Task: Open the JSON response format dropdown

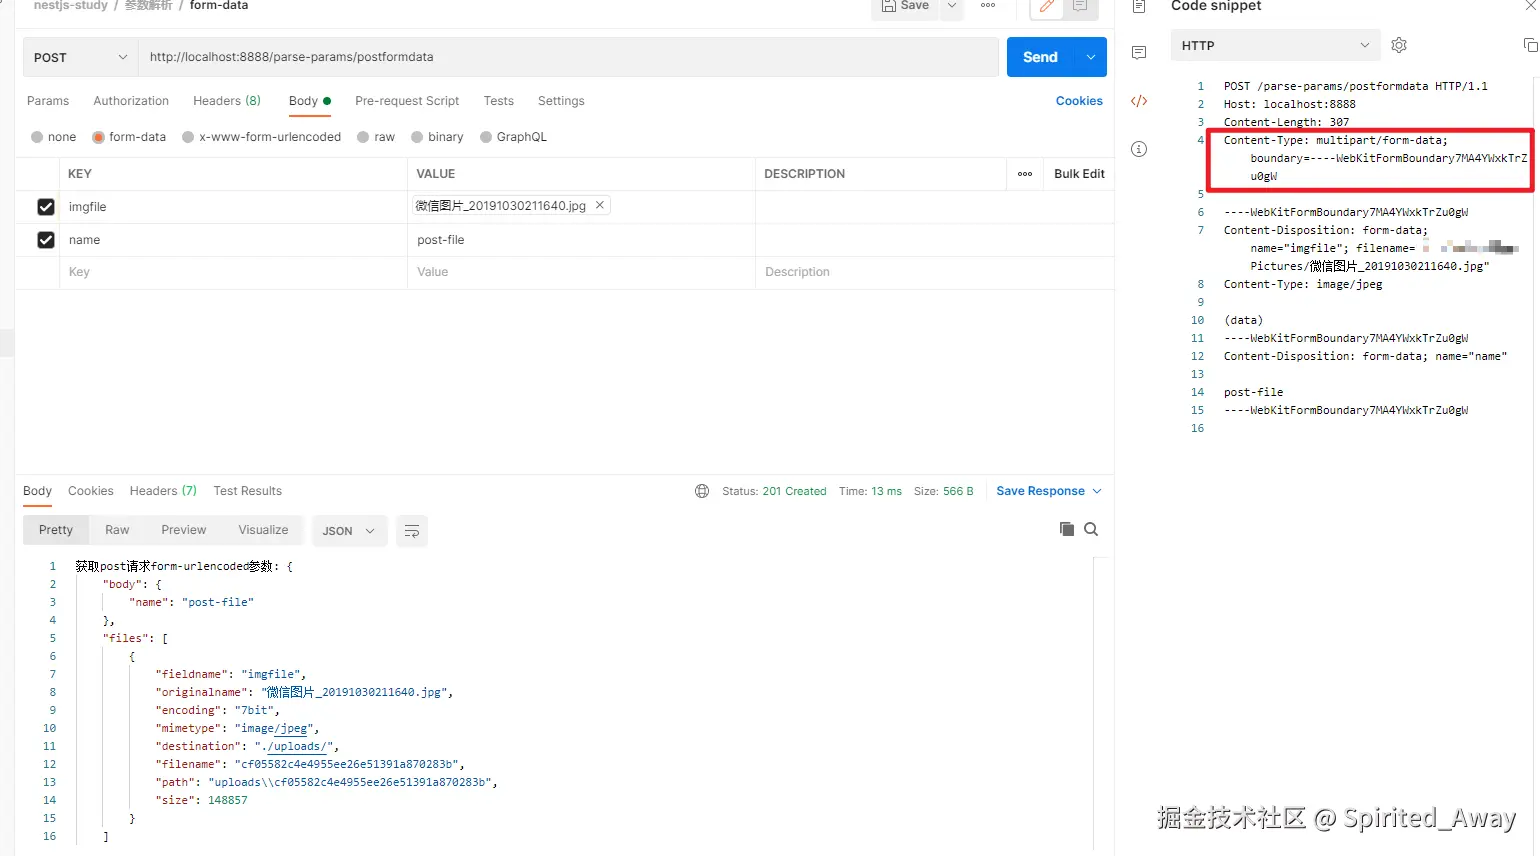Action: pyautogui.click(x=348, y=531)
